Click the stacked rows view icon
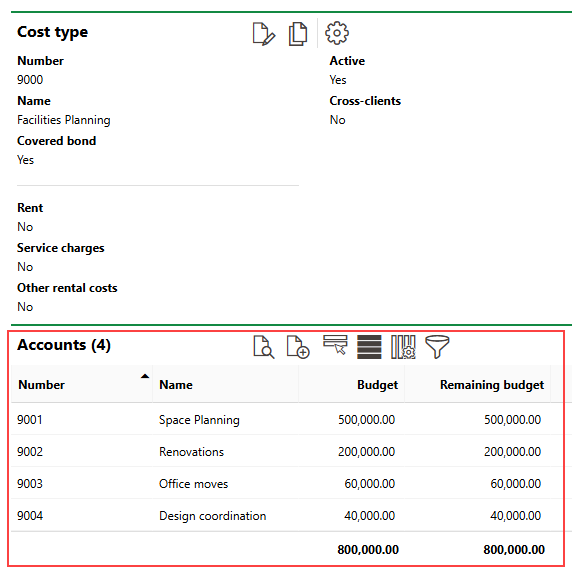The width and height of the screenshot is (572, 571). (369, 347)
